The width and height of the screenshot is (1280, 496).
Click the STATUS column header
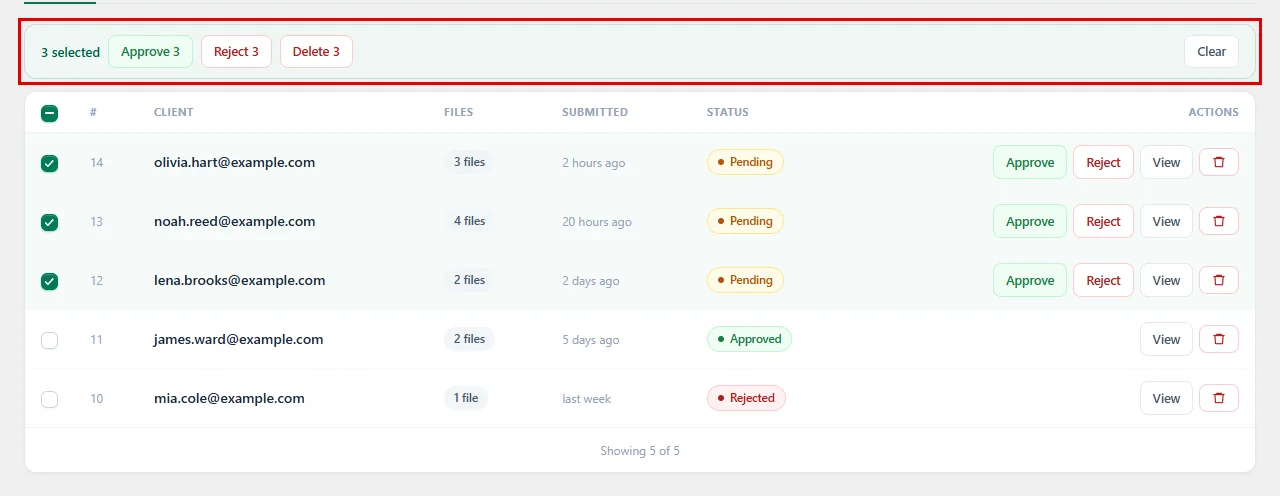728,112
